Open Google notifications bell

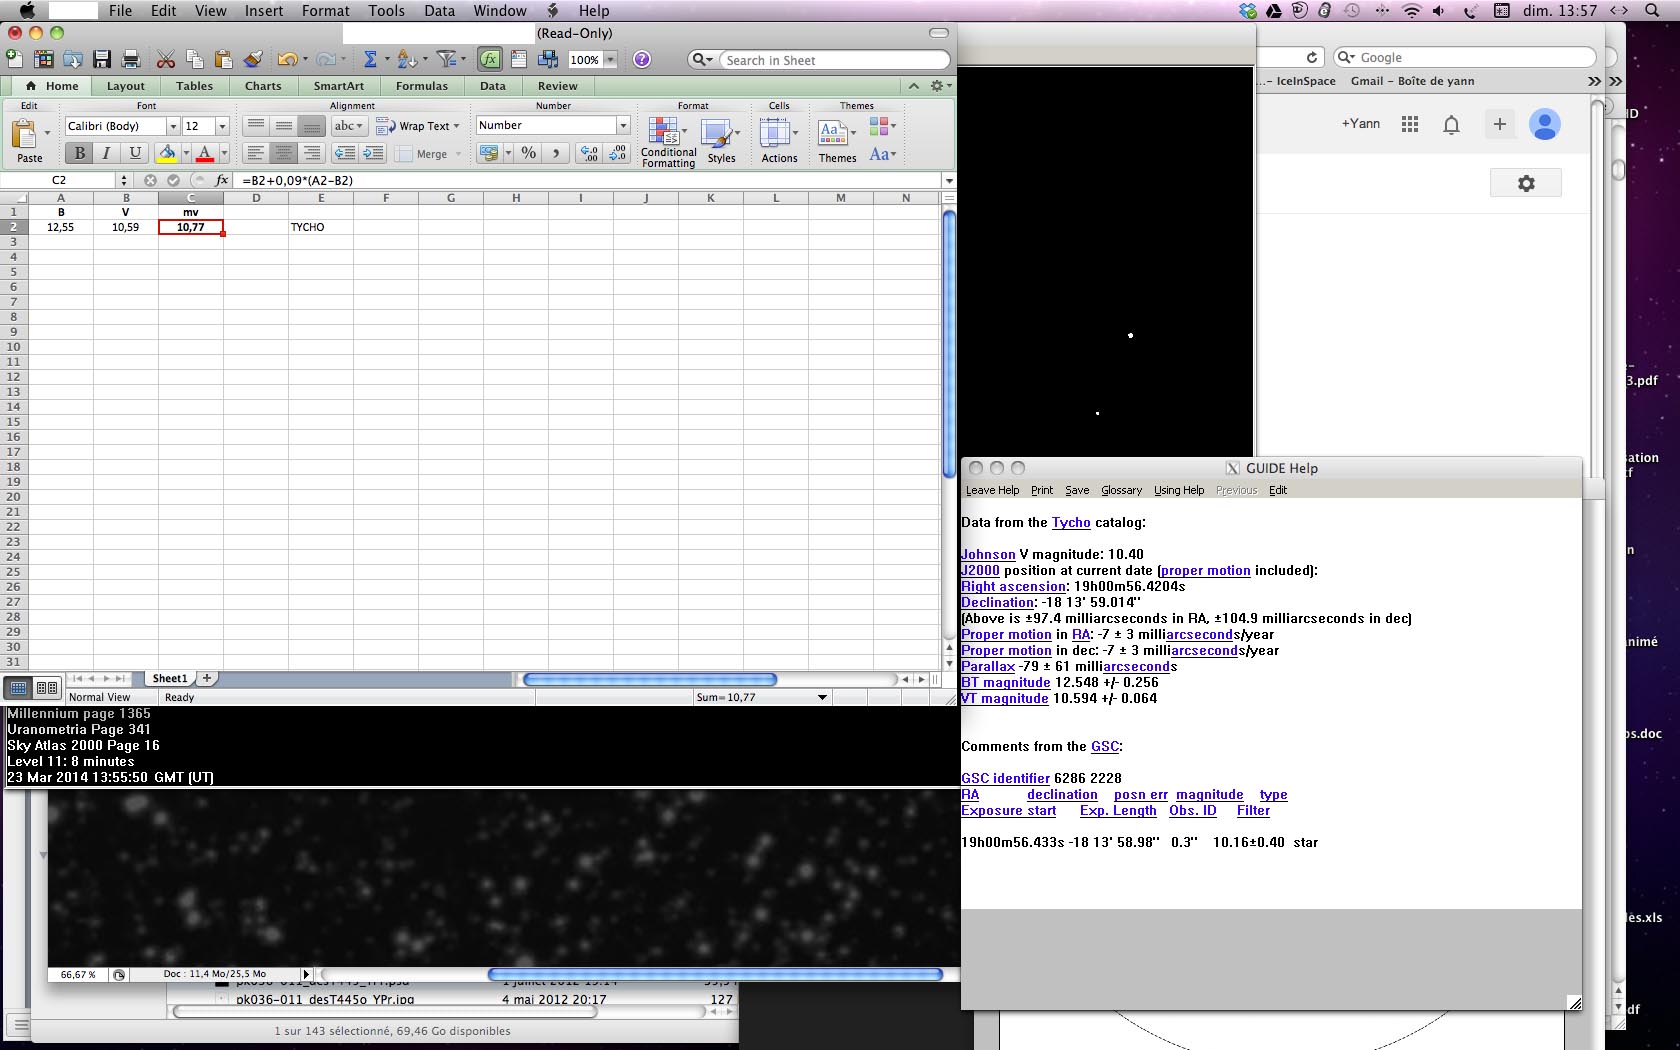(x=1451, y=124)
